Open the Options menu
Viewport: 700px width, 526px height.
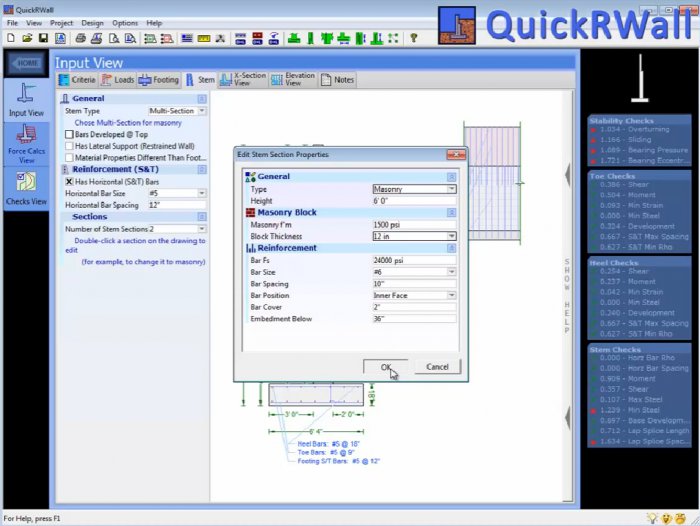[125, 23]
